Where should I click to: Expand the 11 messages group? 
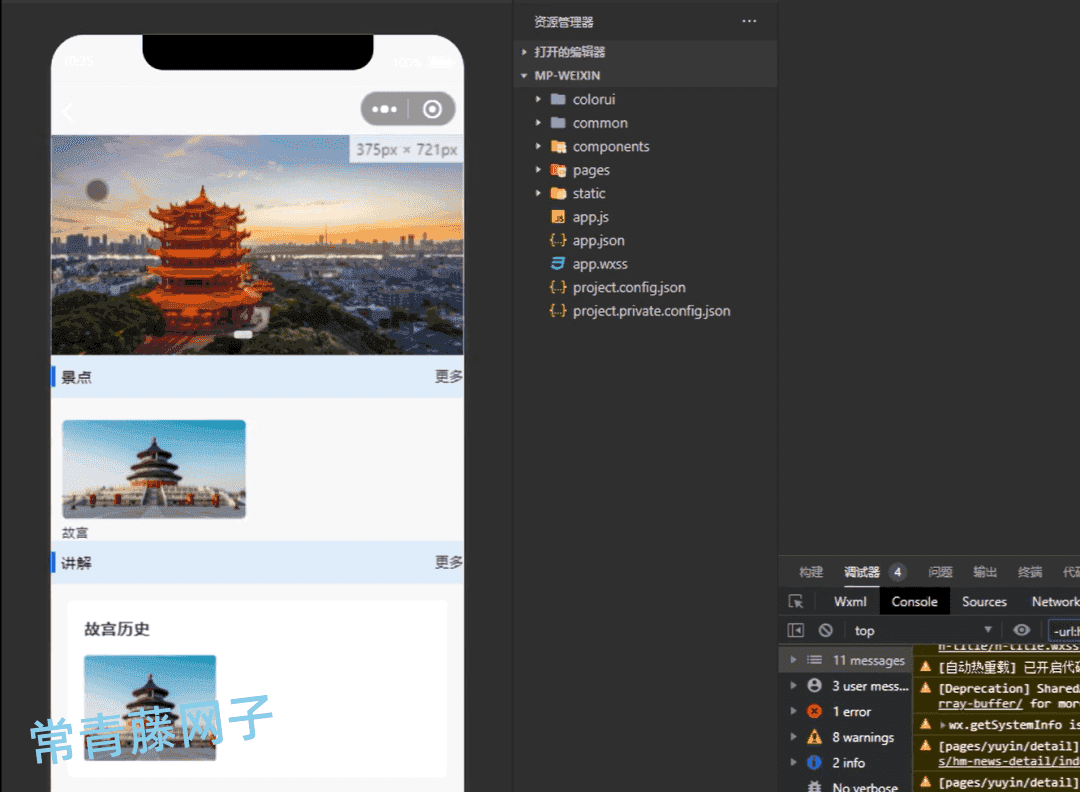point(793,660)
